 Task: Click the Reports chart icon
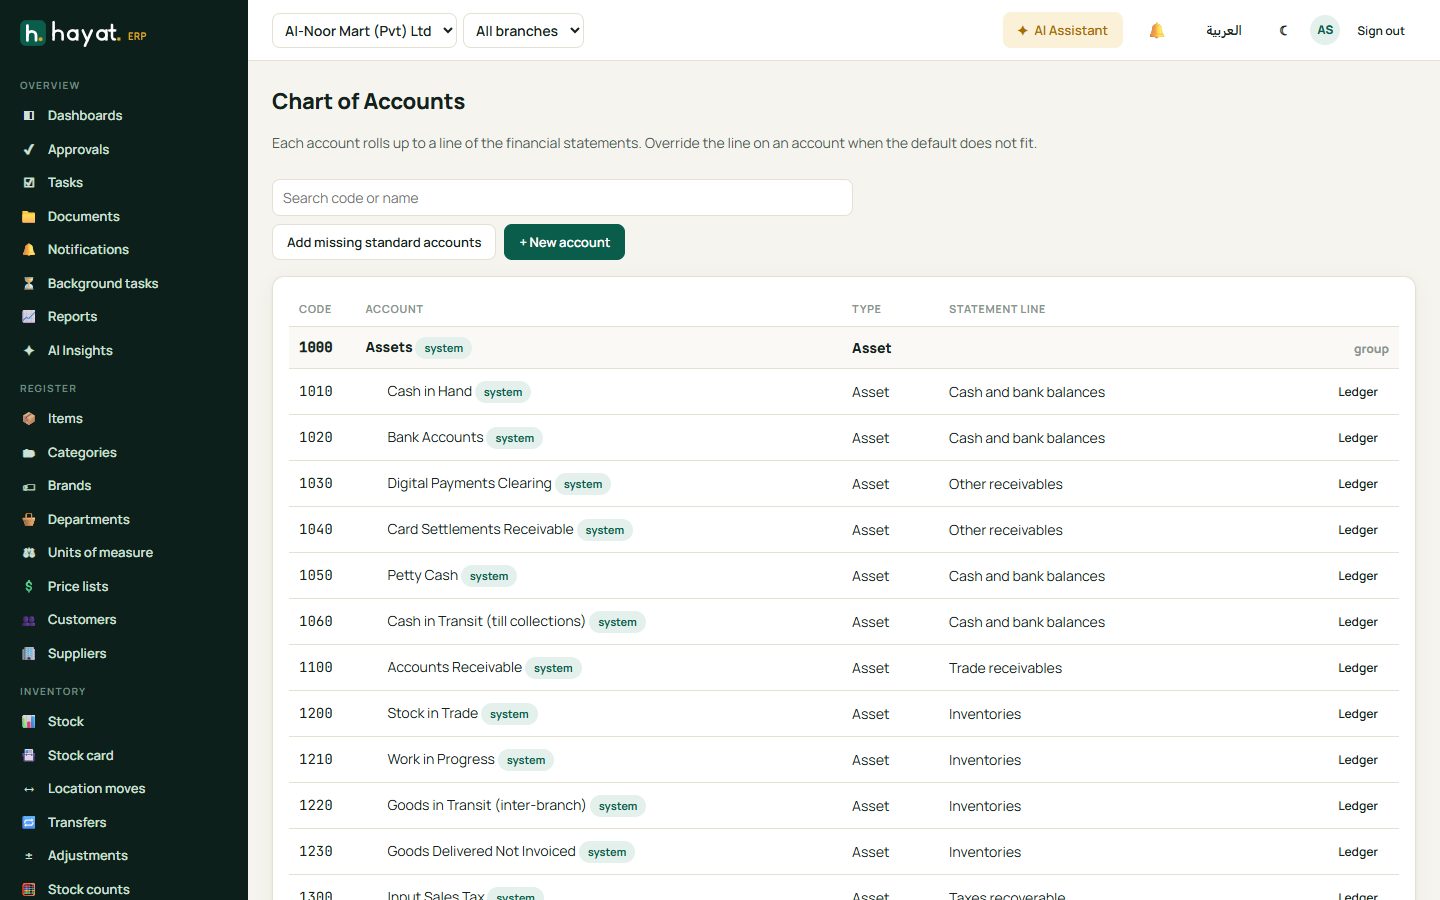point(29,317)
